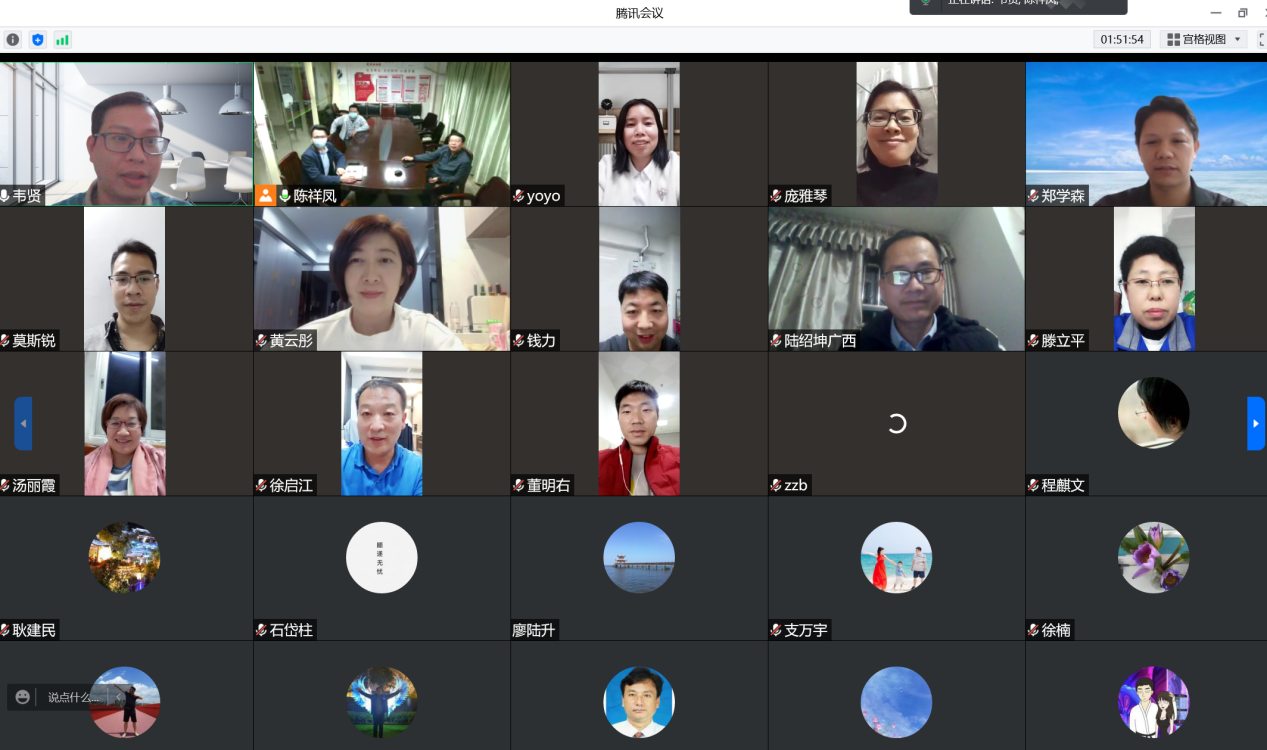
Task: Toggle muted mic icon for 郑学森
Action: pyautogui.click(x=1034, y=196)
